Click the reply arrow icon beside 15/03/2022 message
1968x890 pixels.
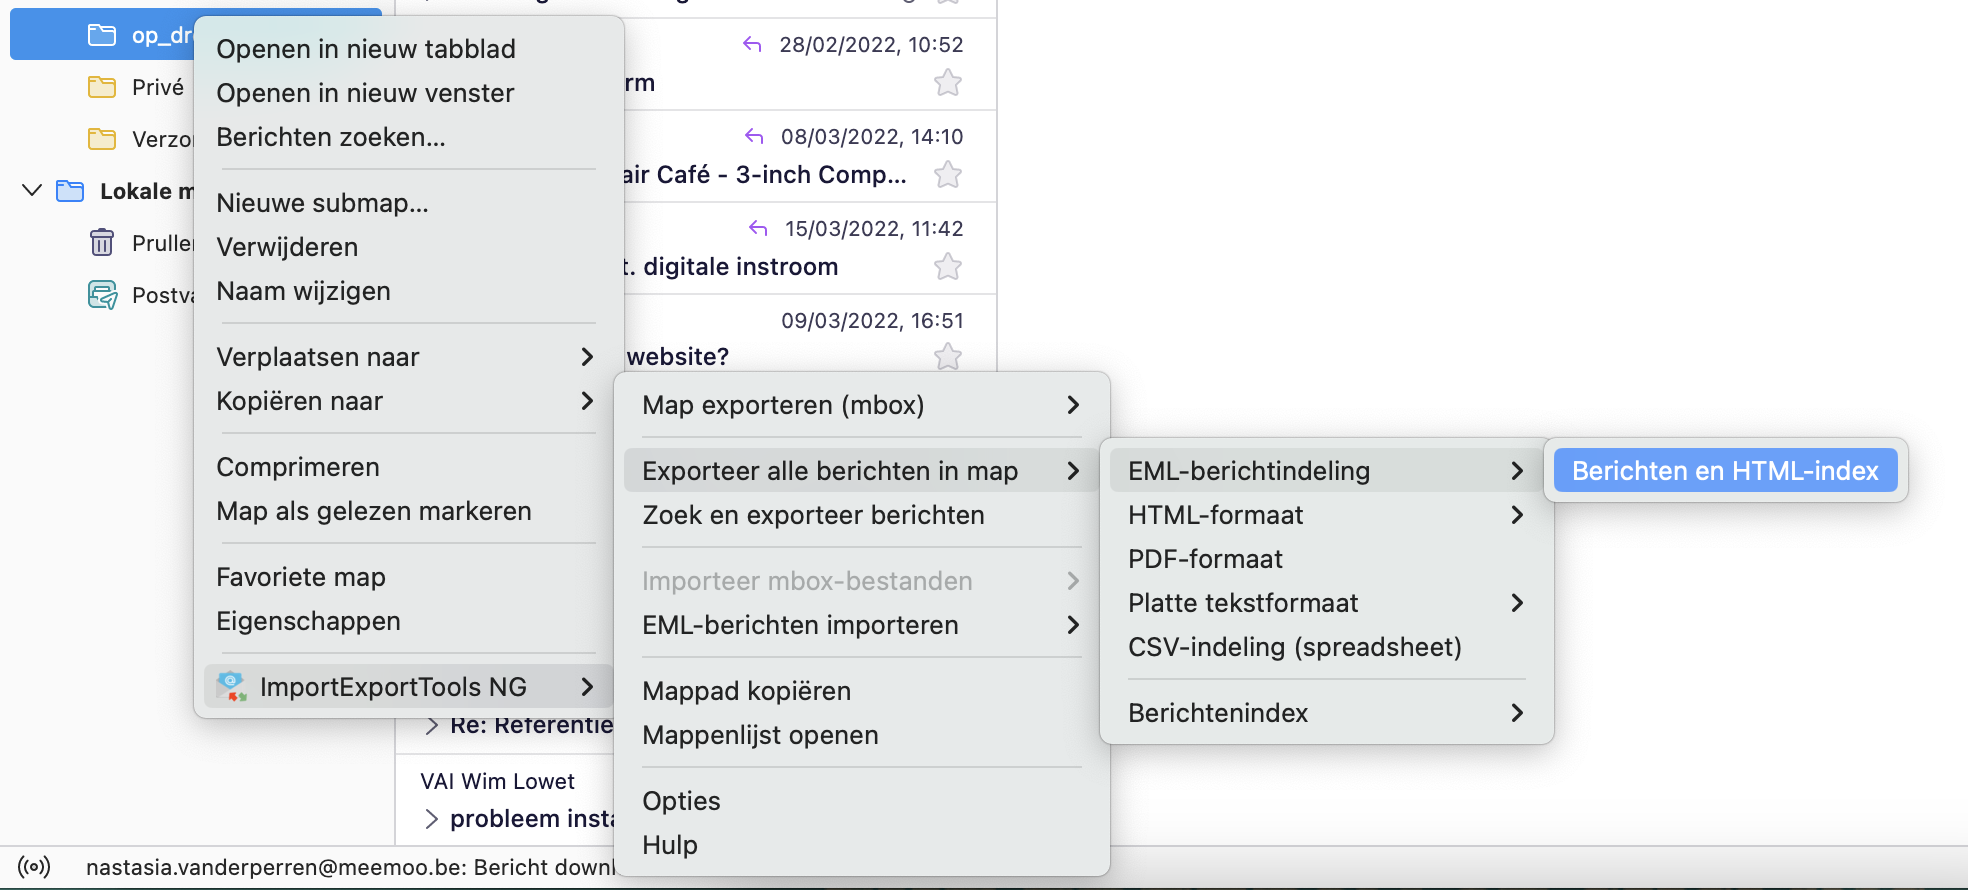click(758, 228)
